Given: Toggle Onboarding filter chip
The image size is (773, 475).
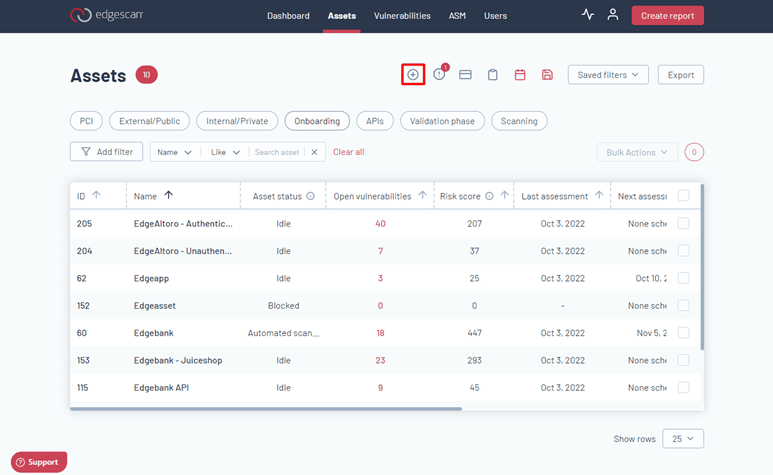Looking at the screenshot, I should [x=317, y=121].
